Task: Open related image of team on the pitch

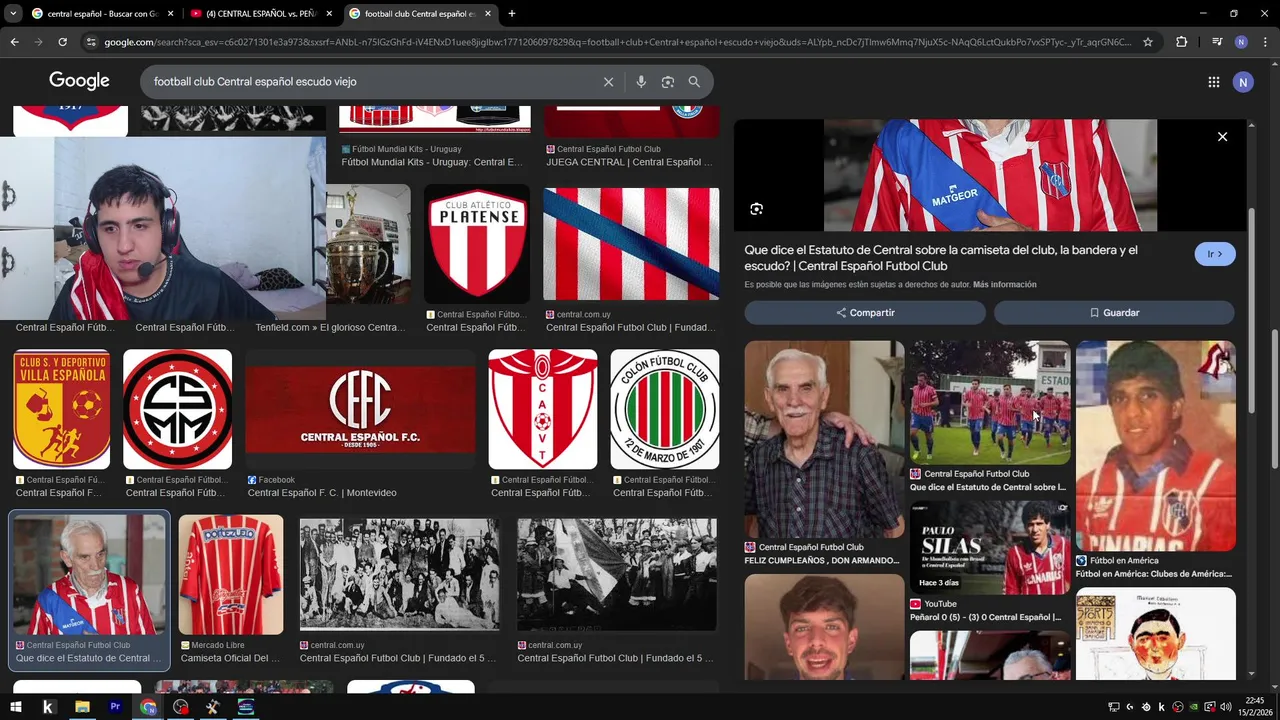Action: coord(990,402)
